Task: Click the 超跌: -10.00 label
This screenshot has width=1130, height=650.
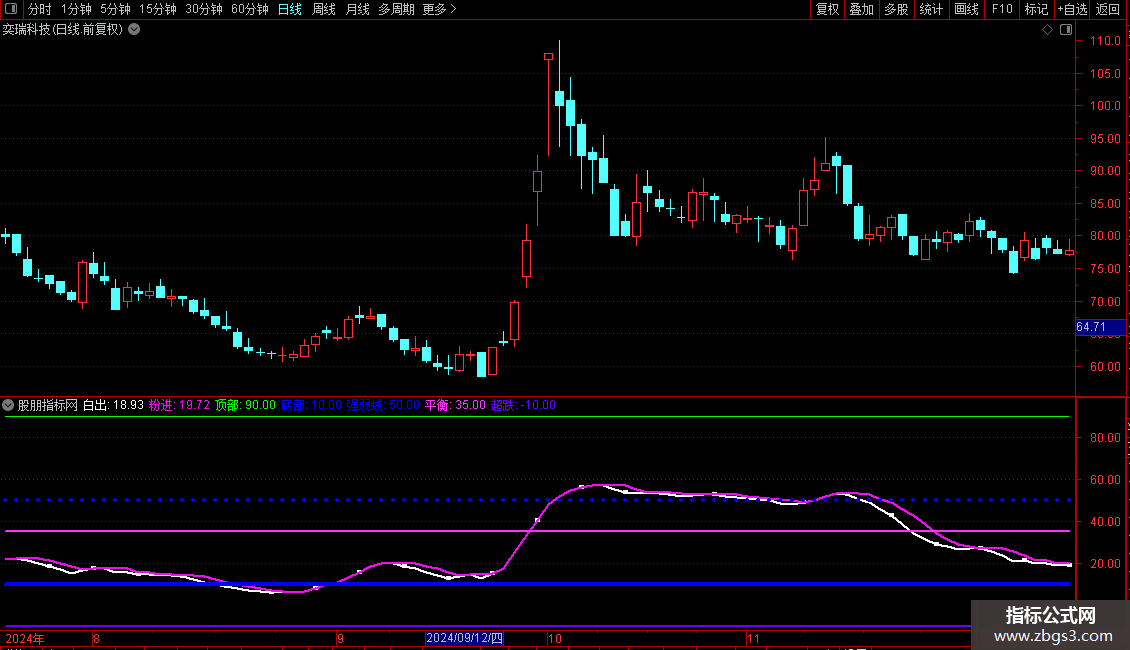Action: pos(523,405)
